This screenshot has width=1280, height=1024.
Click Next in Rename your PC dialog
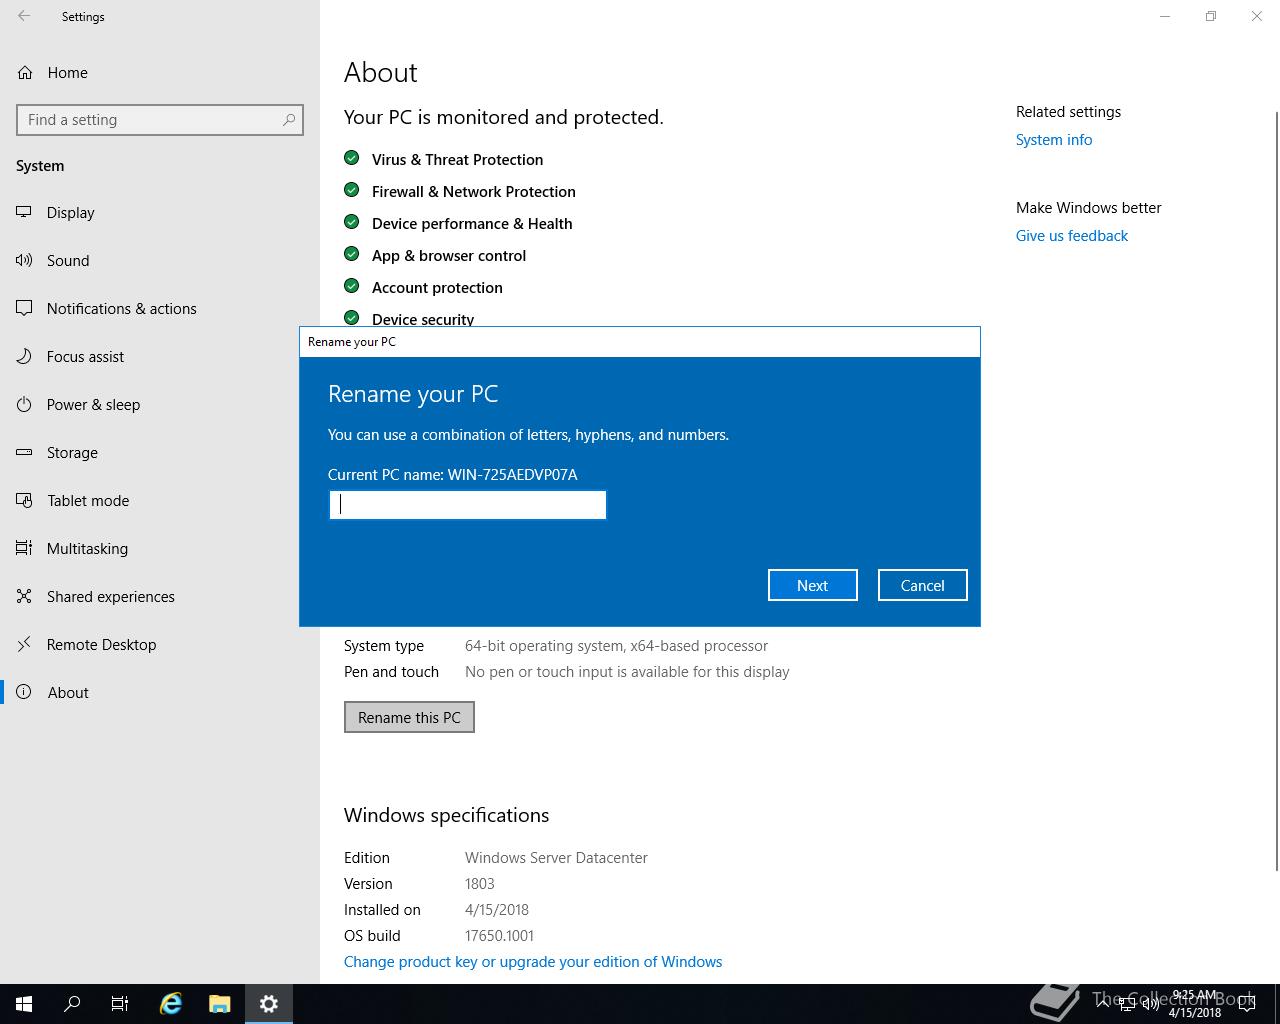812,585
